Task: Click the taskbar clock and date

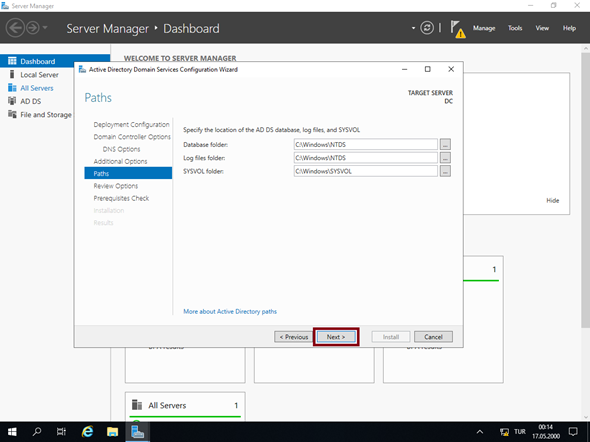Action: coord(546,432)
